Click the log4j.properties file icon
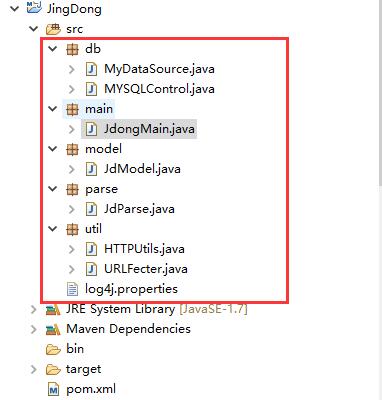This screenshot has width=382, height=400. coord(72,289)
